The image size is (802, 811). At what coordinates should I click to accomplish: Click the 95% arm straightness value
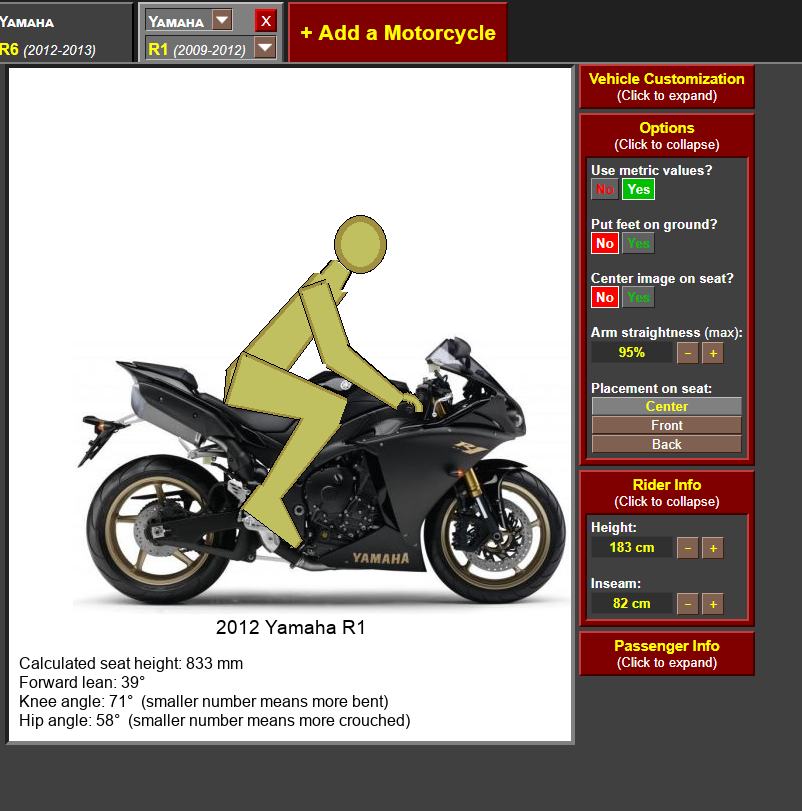[632, 353]
